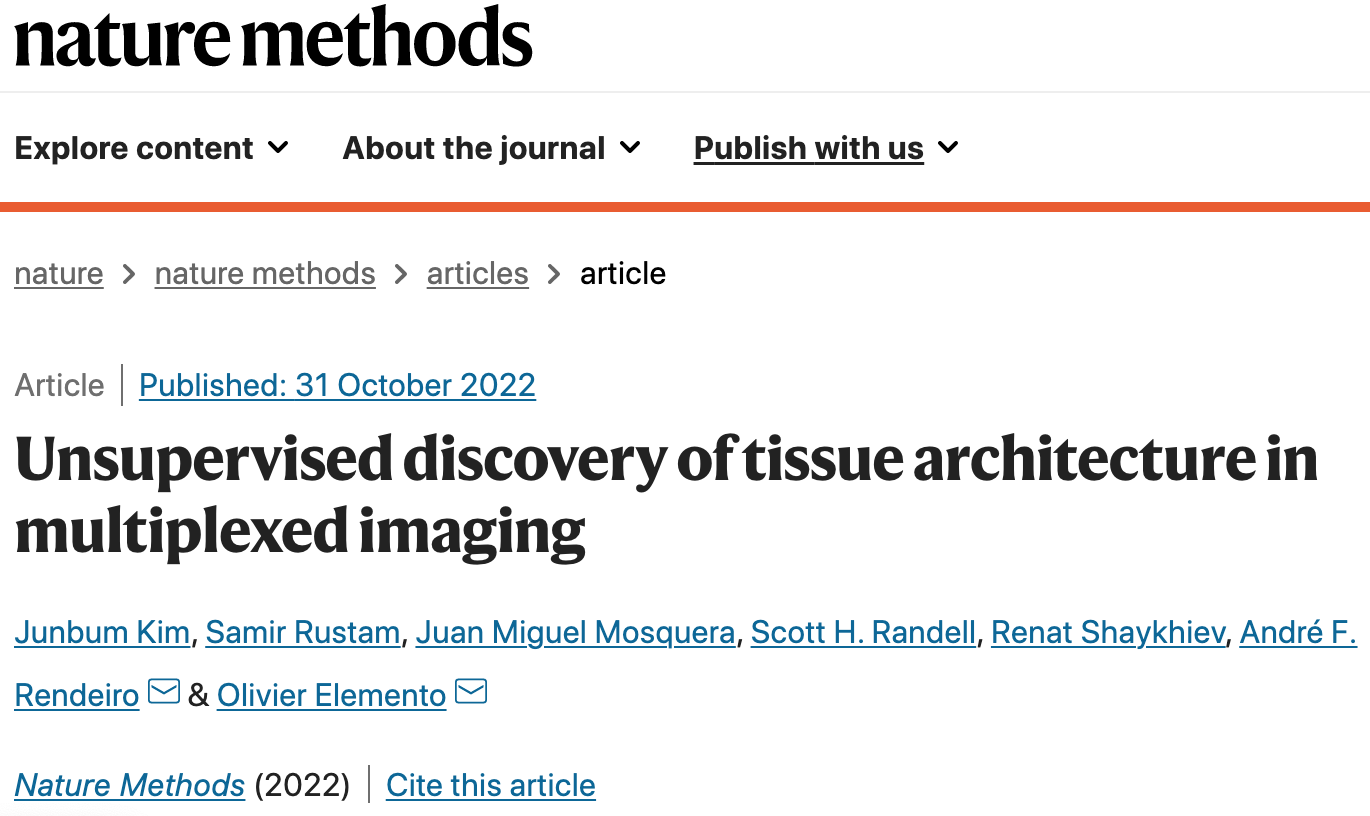Screen dimensions: 1370x816
Task: Go to nature breadcrumb link
Action: (59, 273)
